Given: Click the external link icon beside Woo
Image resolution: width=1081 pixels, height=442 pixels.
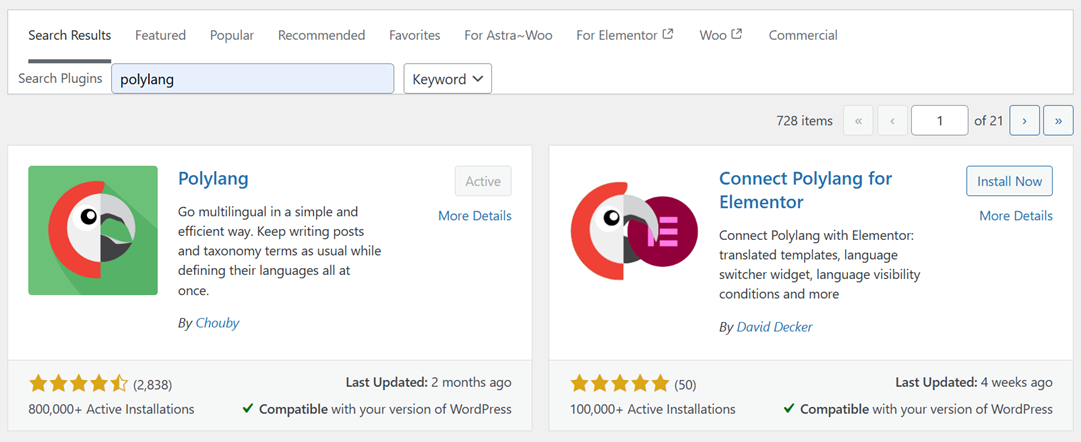Looking at the screenshot, I should point(736,34).
